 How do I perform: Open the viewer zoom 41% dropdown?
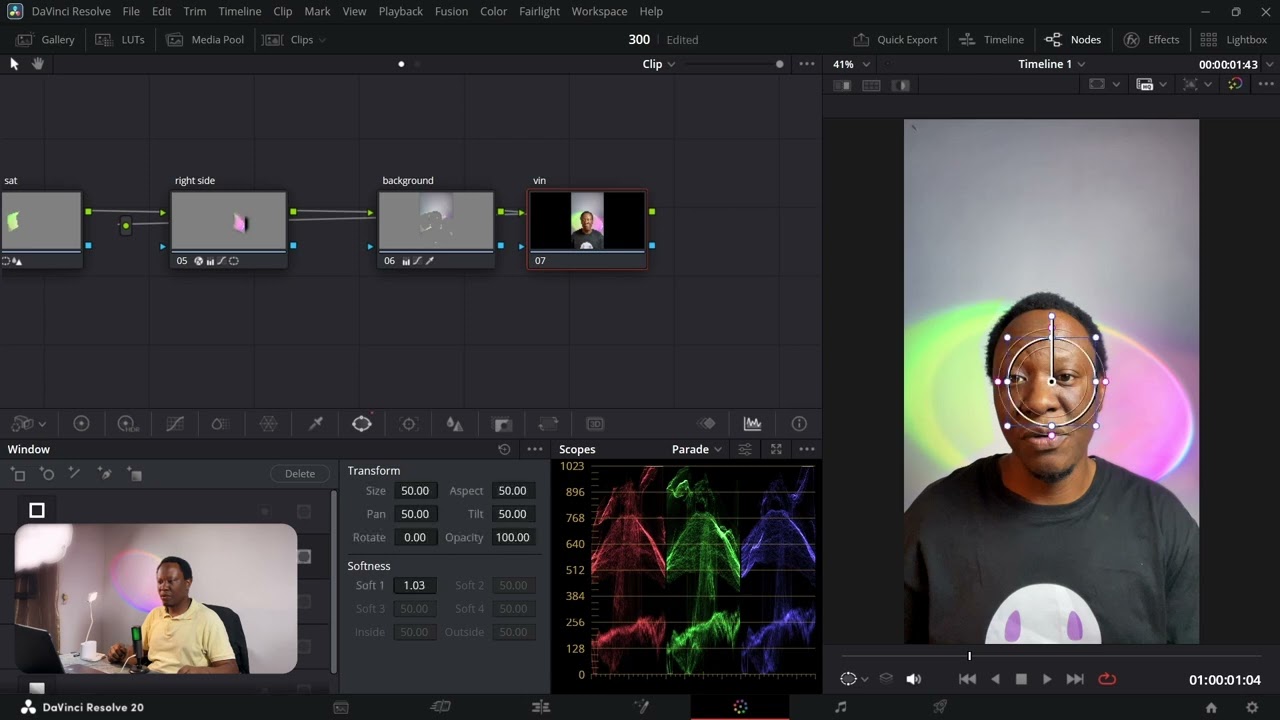click(852, 64)
